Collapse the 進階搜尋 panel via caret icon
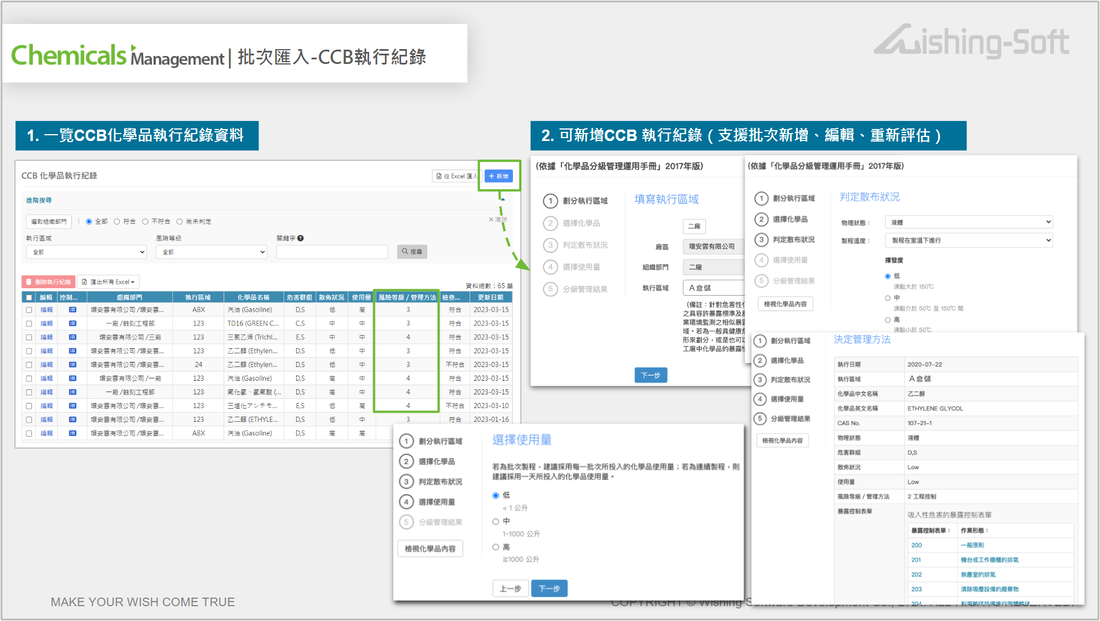The width and height of the screenshot is (1100, 621). coord(503,200)
